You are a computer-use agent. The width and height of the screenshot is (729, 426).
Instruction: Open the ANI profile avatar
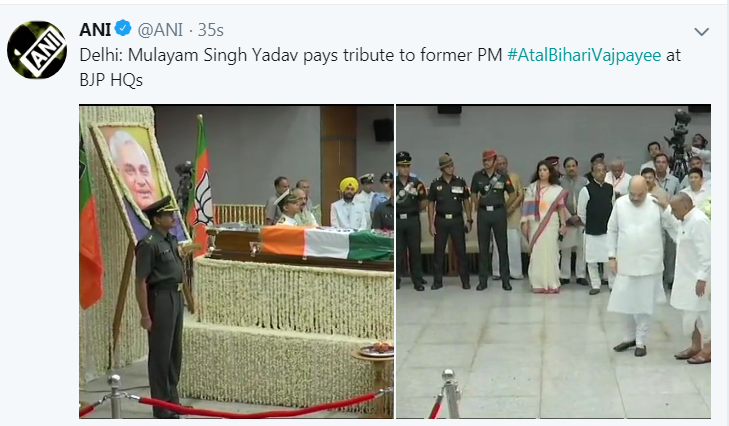[x=37, y=50]
